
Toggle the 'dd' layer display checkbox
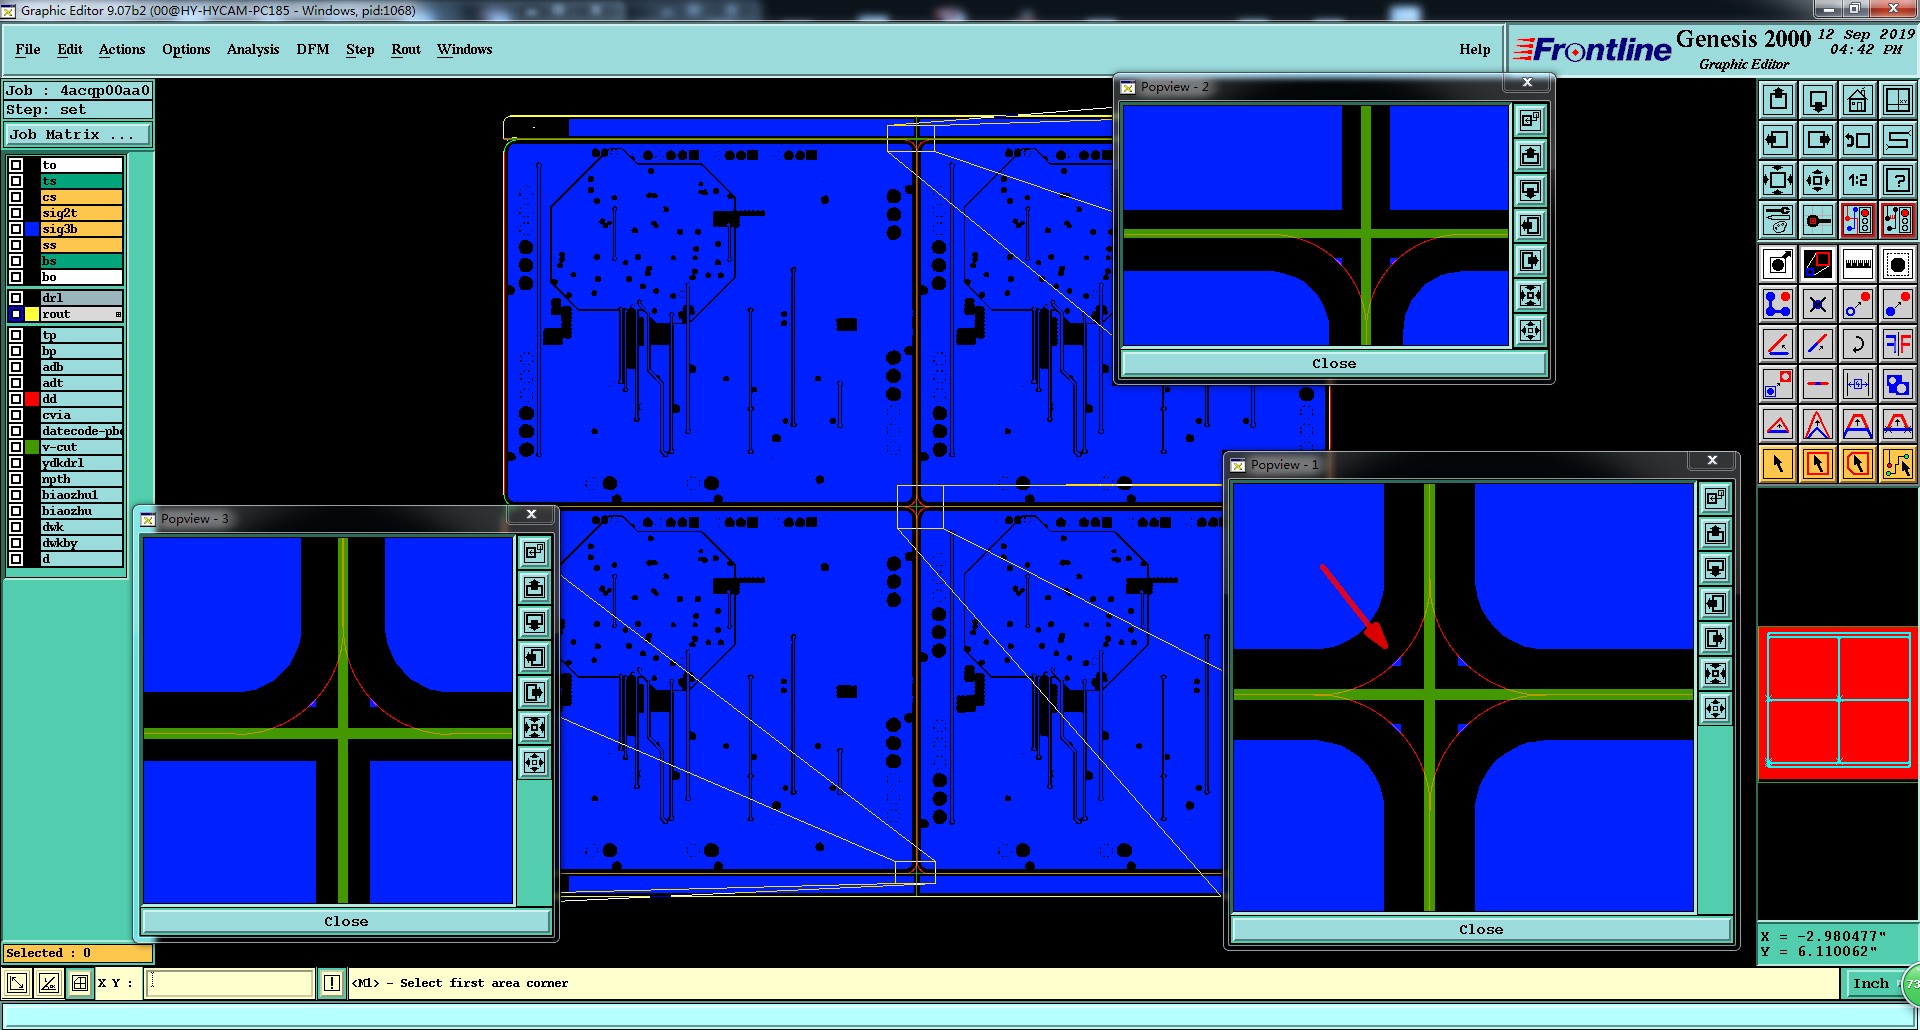(16, 399)
